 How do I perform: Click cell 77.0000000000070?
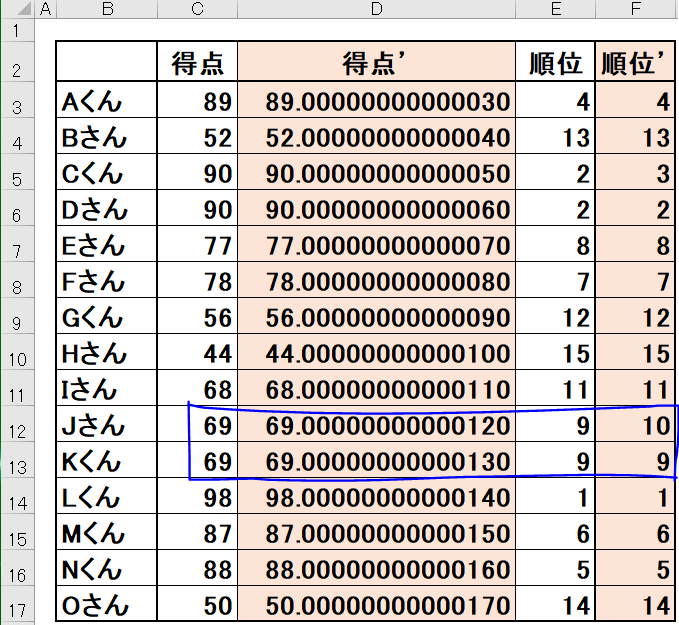[376, 243]
